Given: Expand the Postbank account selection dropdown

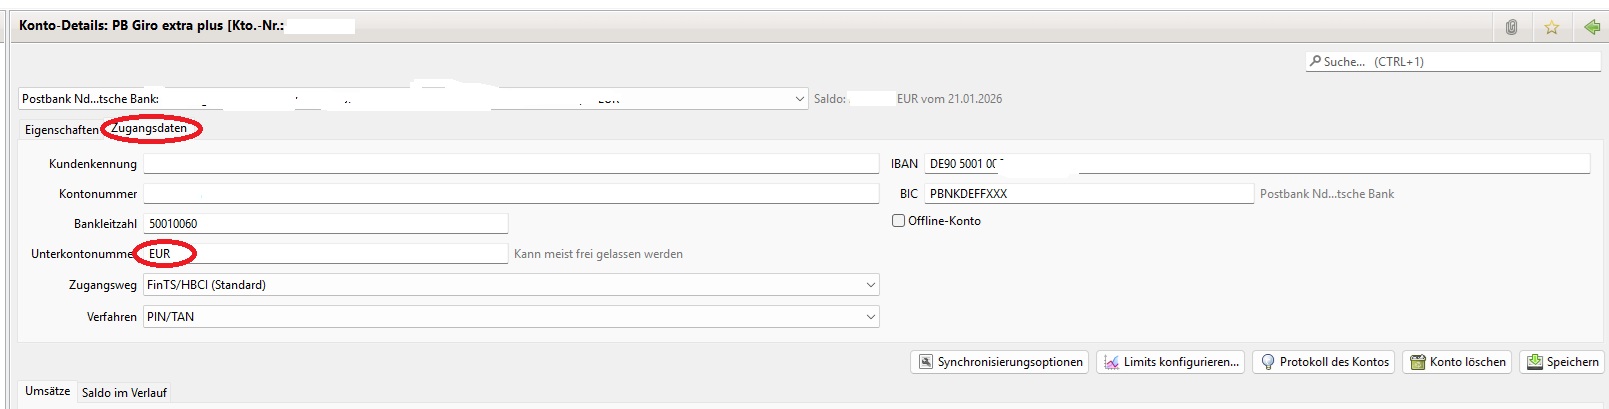Looking at the screenshot, I should (x=799, y=99).
